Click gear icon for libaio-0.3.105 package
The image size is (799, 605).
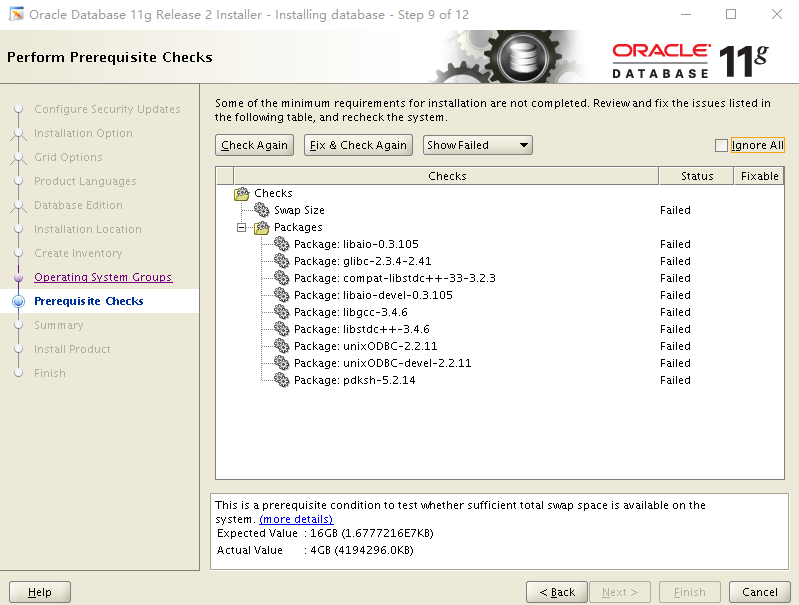click(x=281, y=244)
